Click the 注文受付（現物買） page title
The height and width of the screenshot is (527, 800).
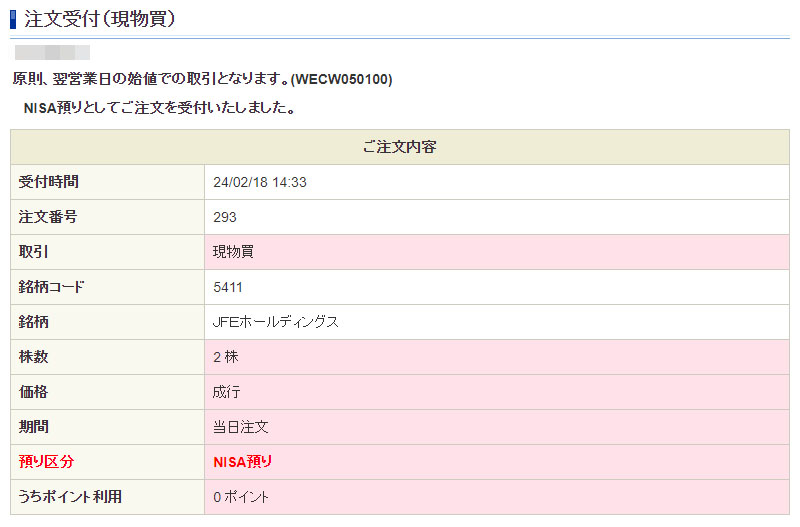[99, 18]
